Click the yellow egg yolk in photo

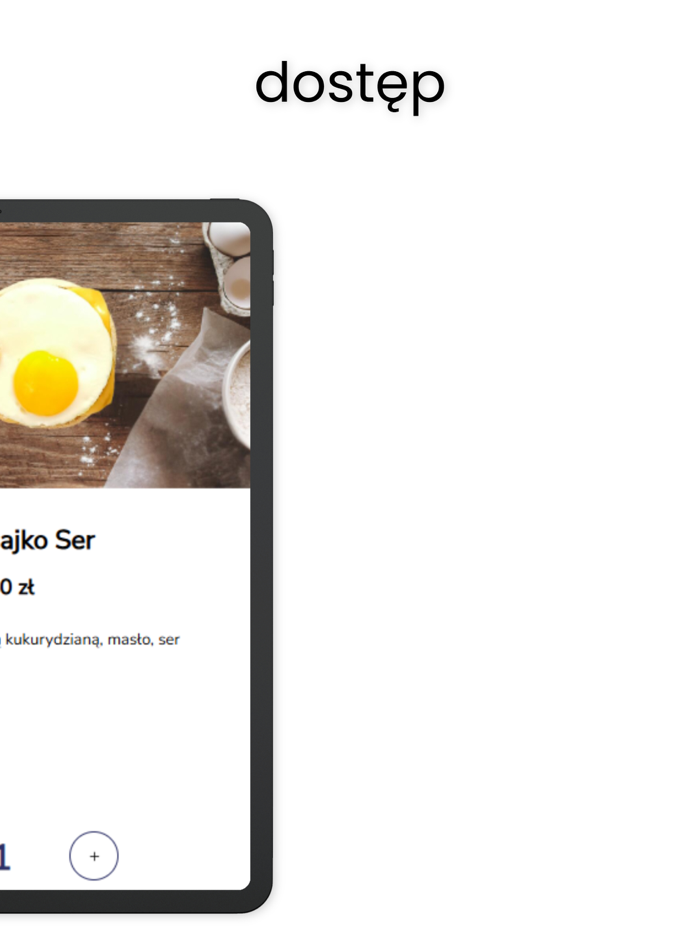point(46,383)
